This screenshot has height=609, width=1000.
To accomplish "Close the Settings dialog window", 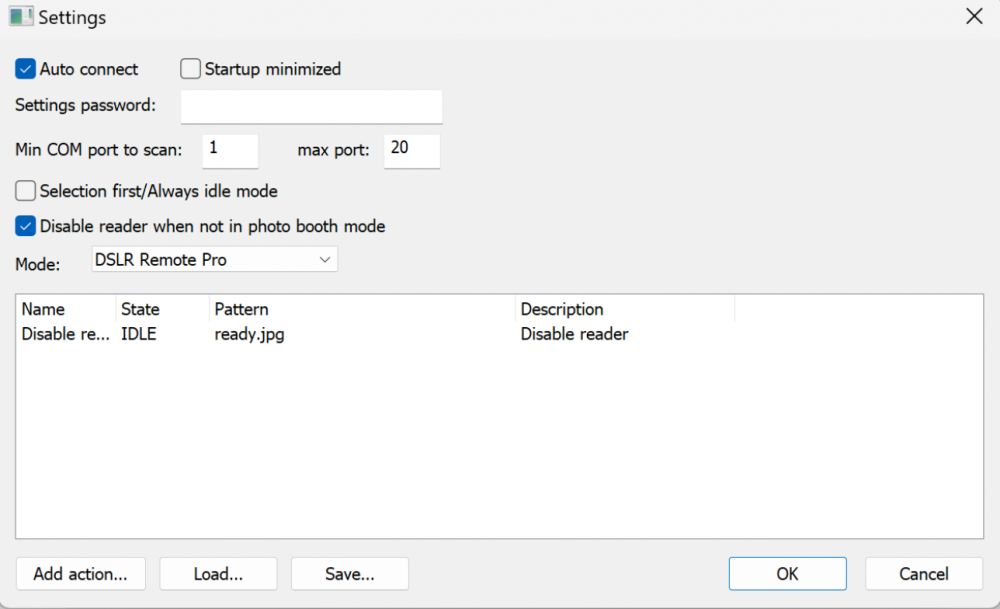I will pyautogui.click(x=973, y=16).
